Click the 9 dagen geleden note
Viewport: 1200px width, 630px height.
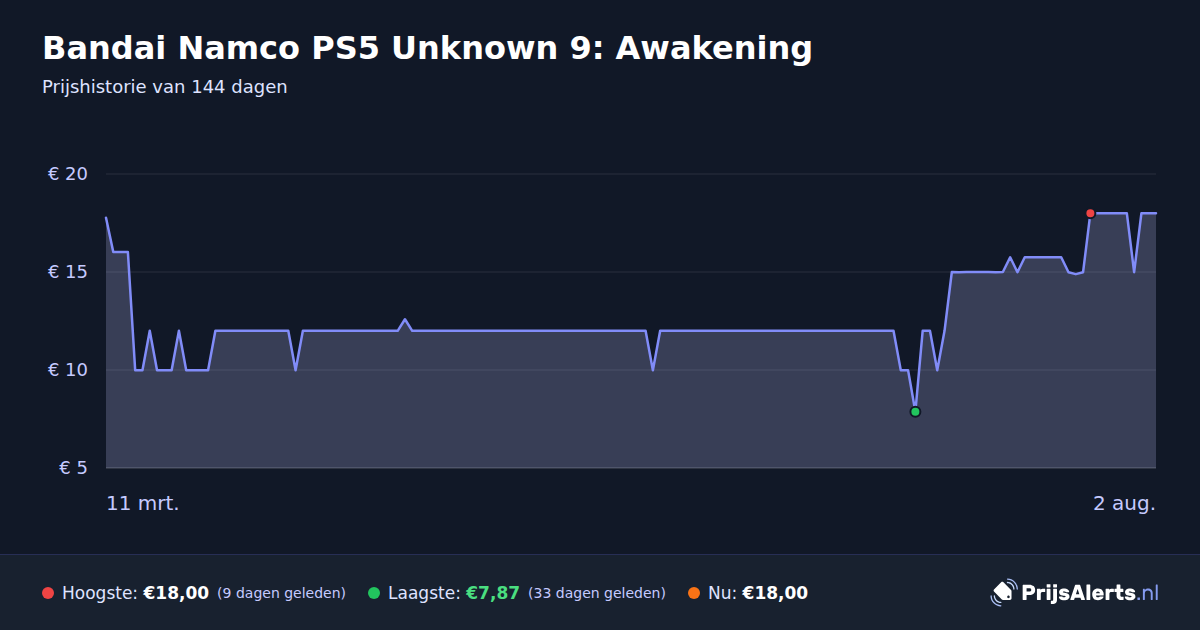pyautogui.click(x=281, y=593)
